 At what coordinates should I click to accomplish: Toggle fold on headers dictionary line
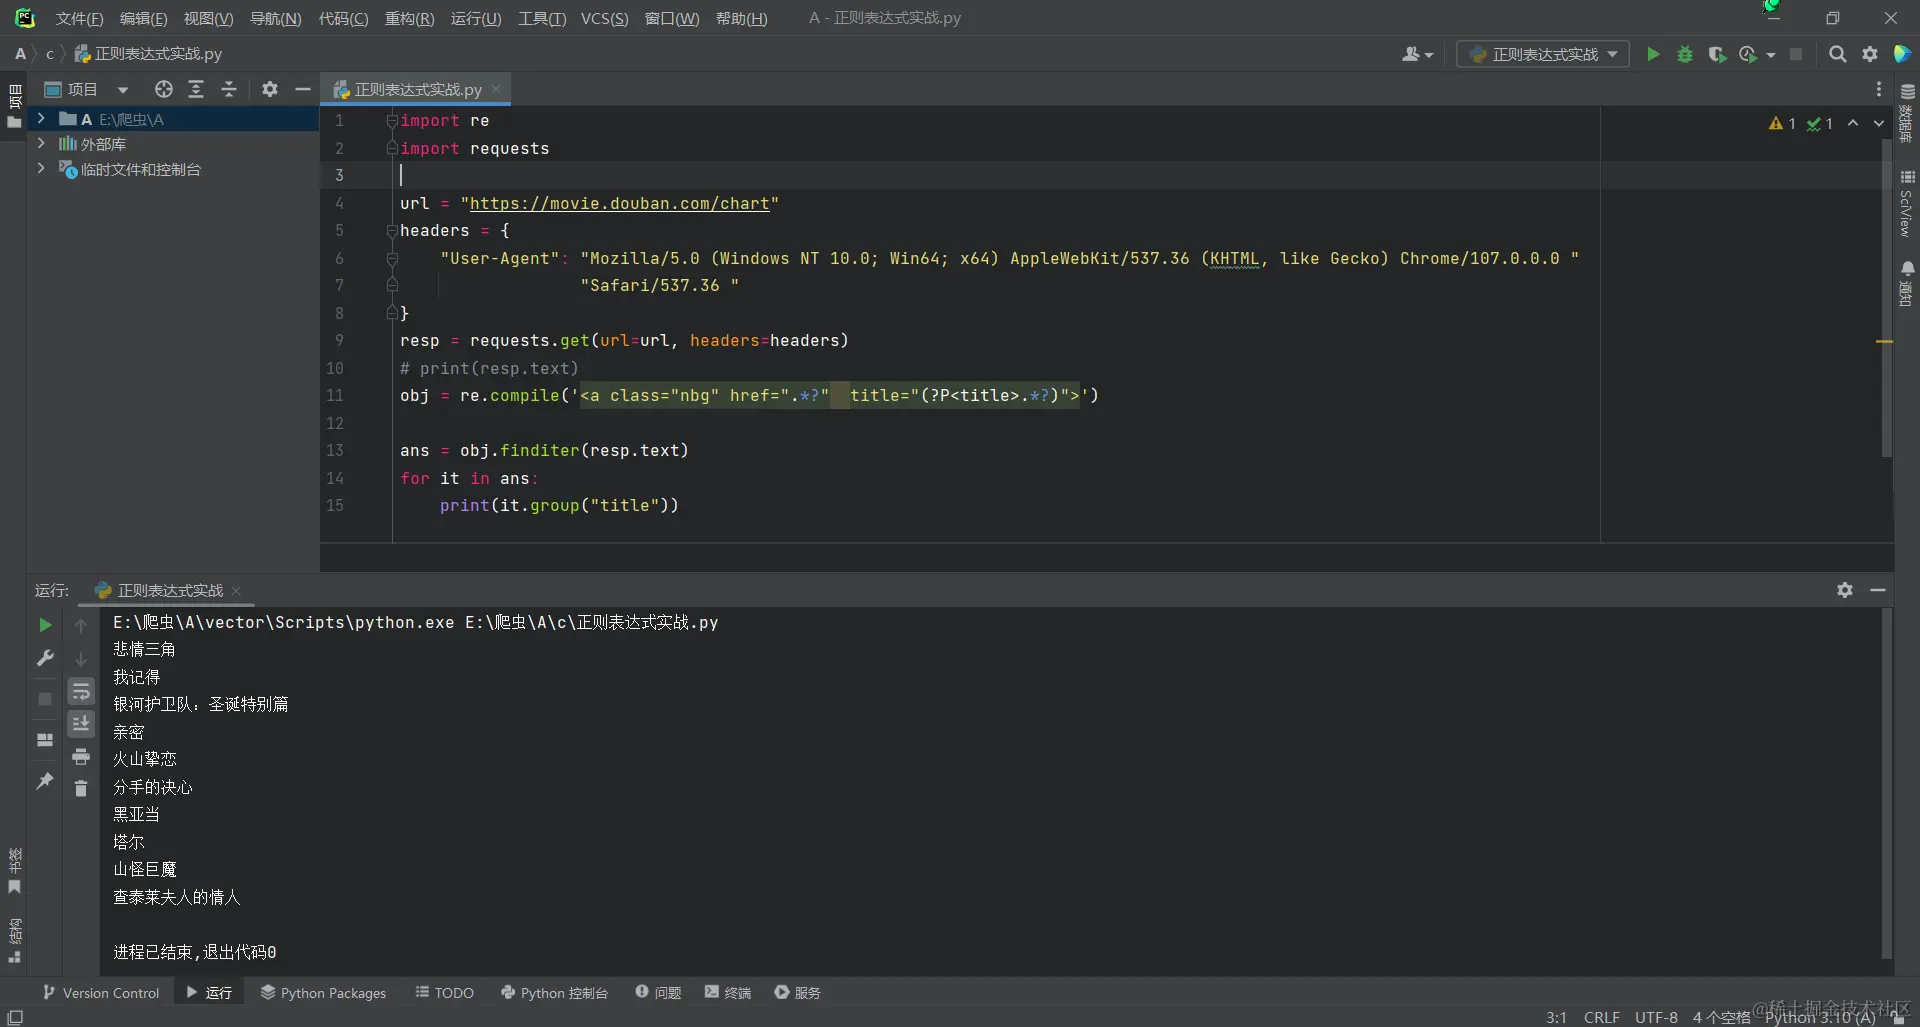[x=392, y=231]
